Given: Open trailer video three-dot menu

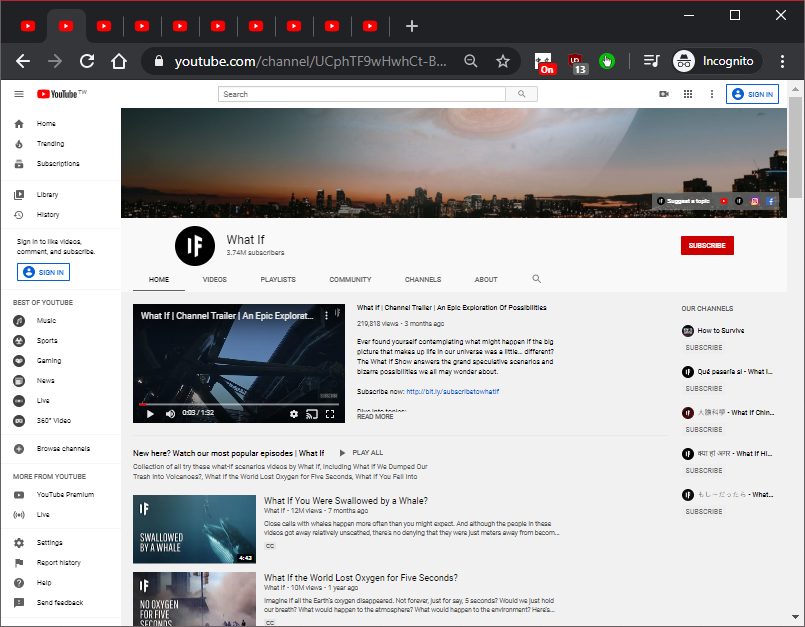Looking at the screenshot, I should 326,316.
